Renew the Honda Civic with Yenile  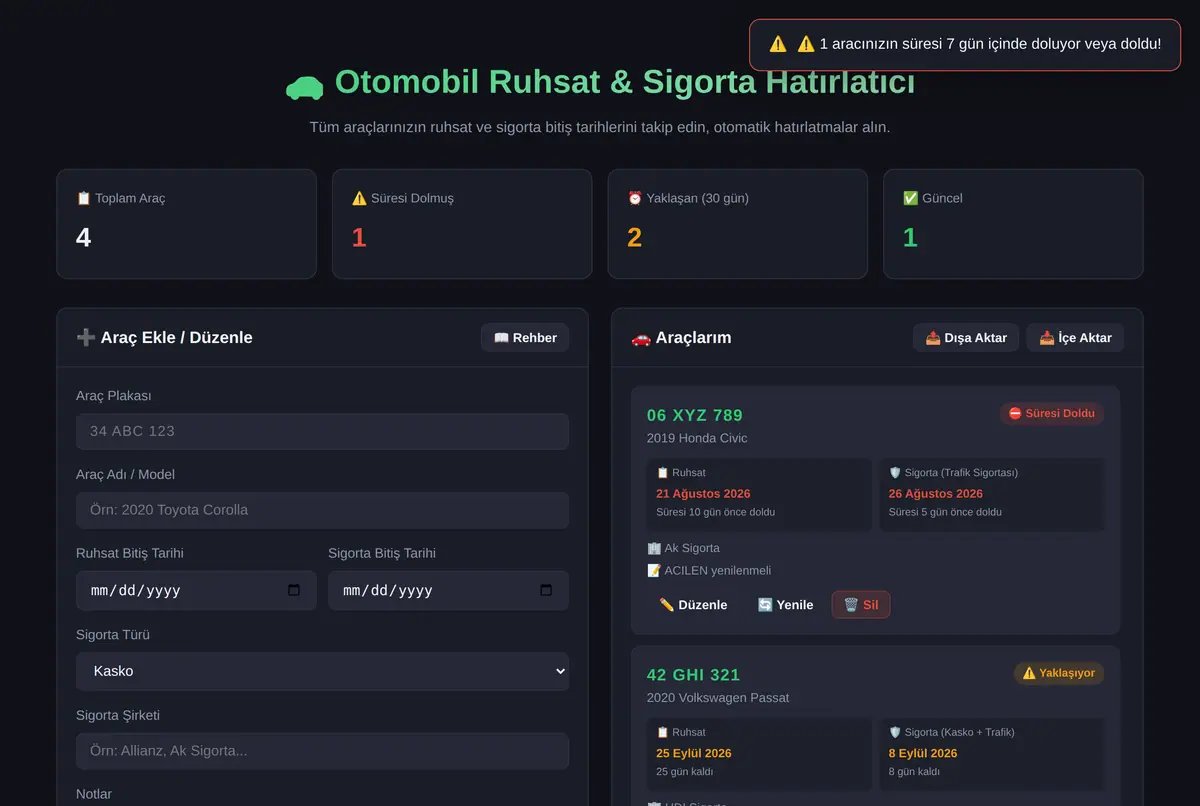point(785,605)
